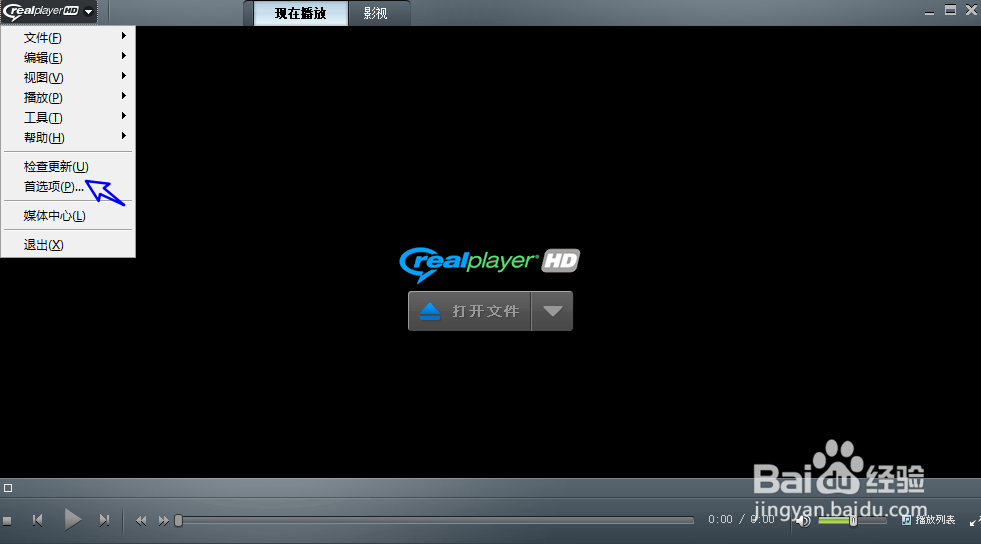The width and height of the screenshot is (981, 544).
Task: Click the fast-forward button
Action: pos(163,521)
